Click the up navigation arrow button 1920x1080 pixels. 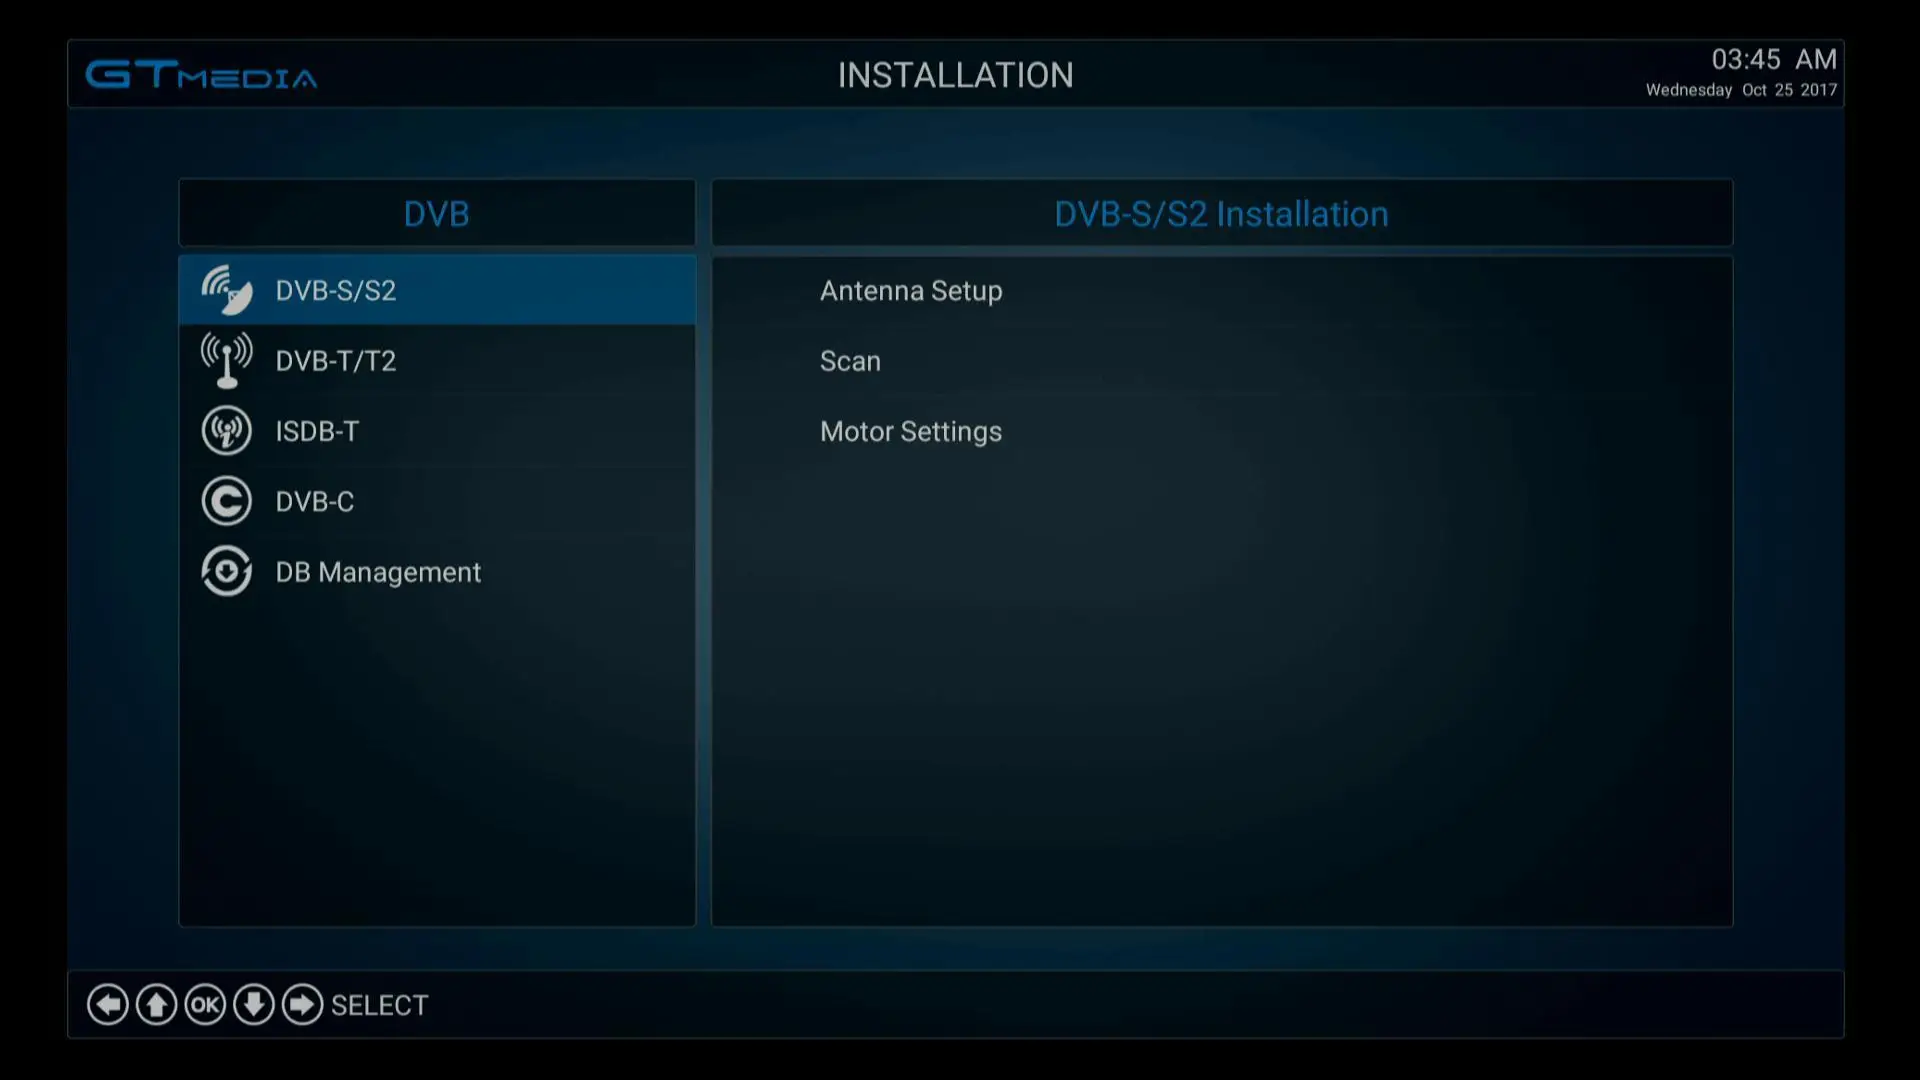point(154,1005)
